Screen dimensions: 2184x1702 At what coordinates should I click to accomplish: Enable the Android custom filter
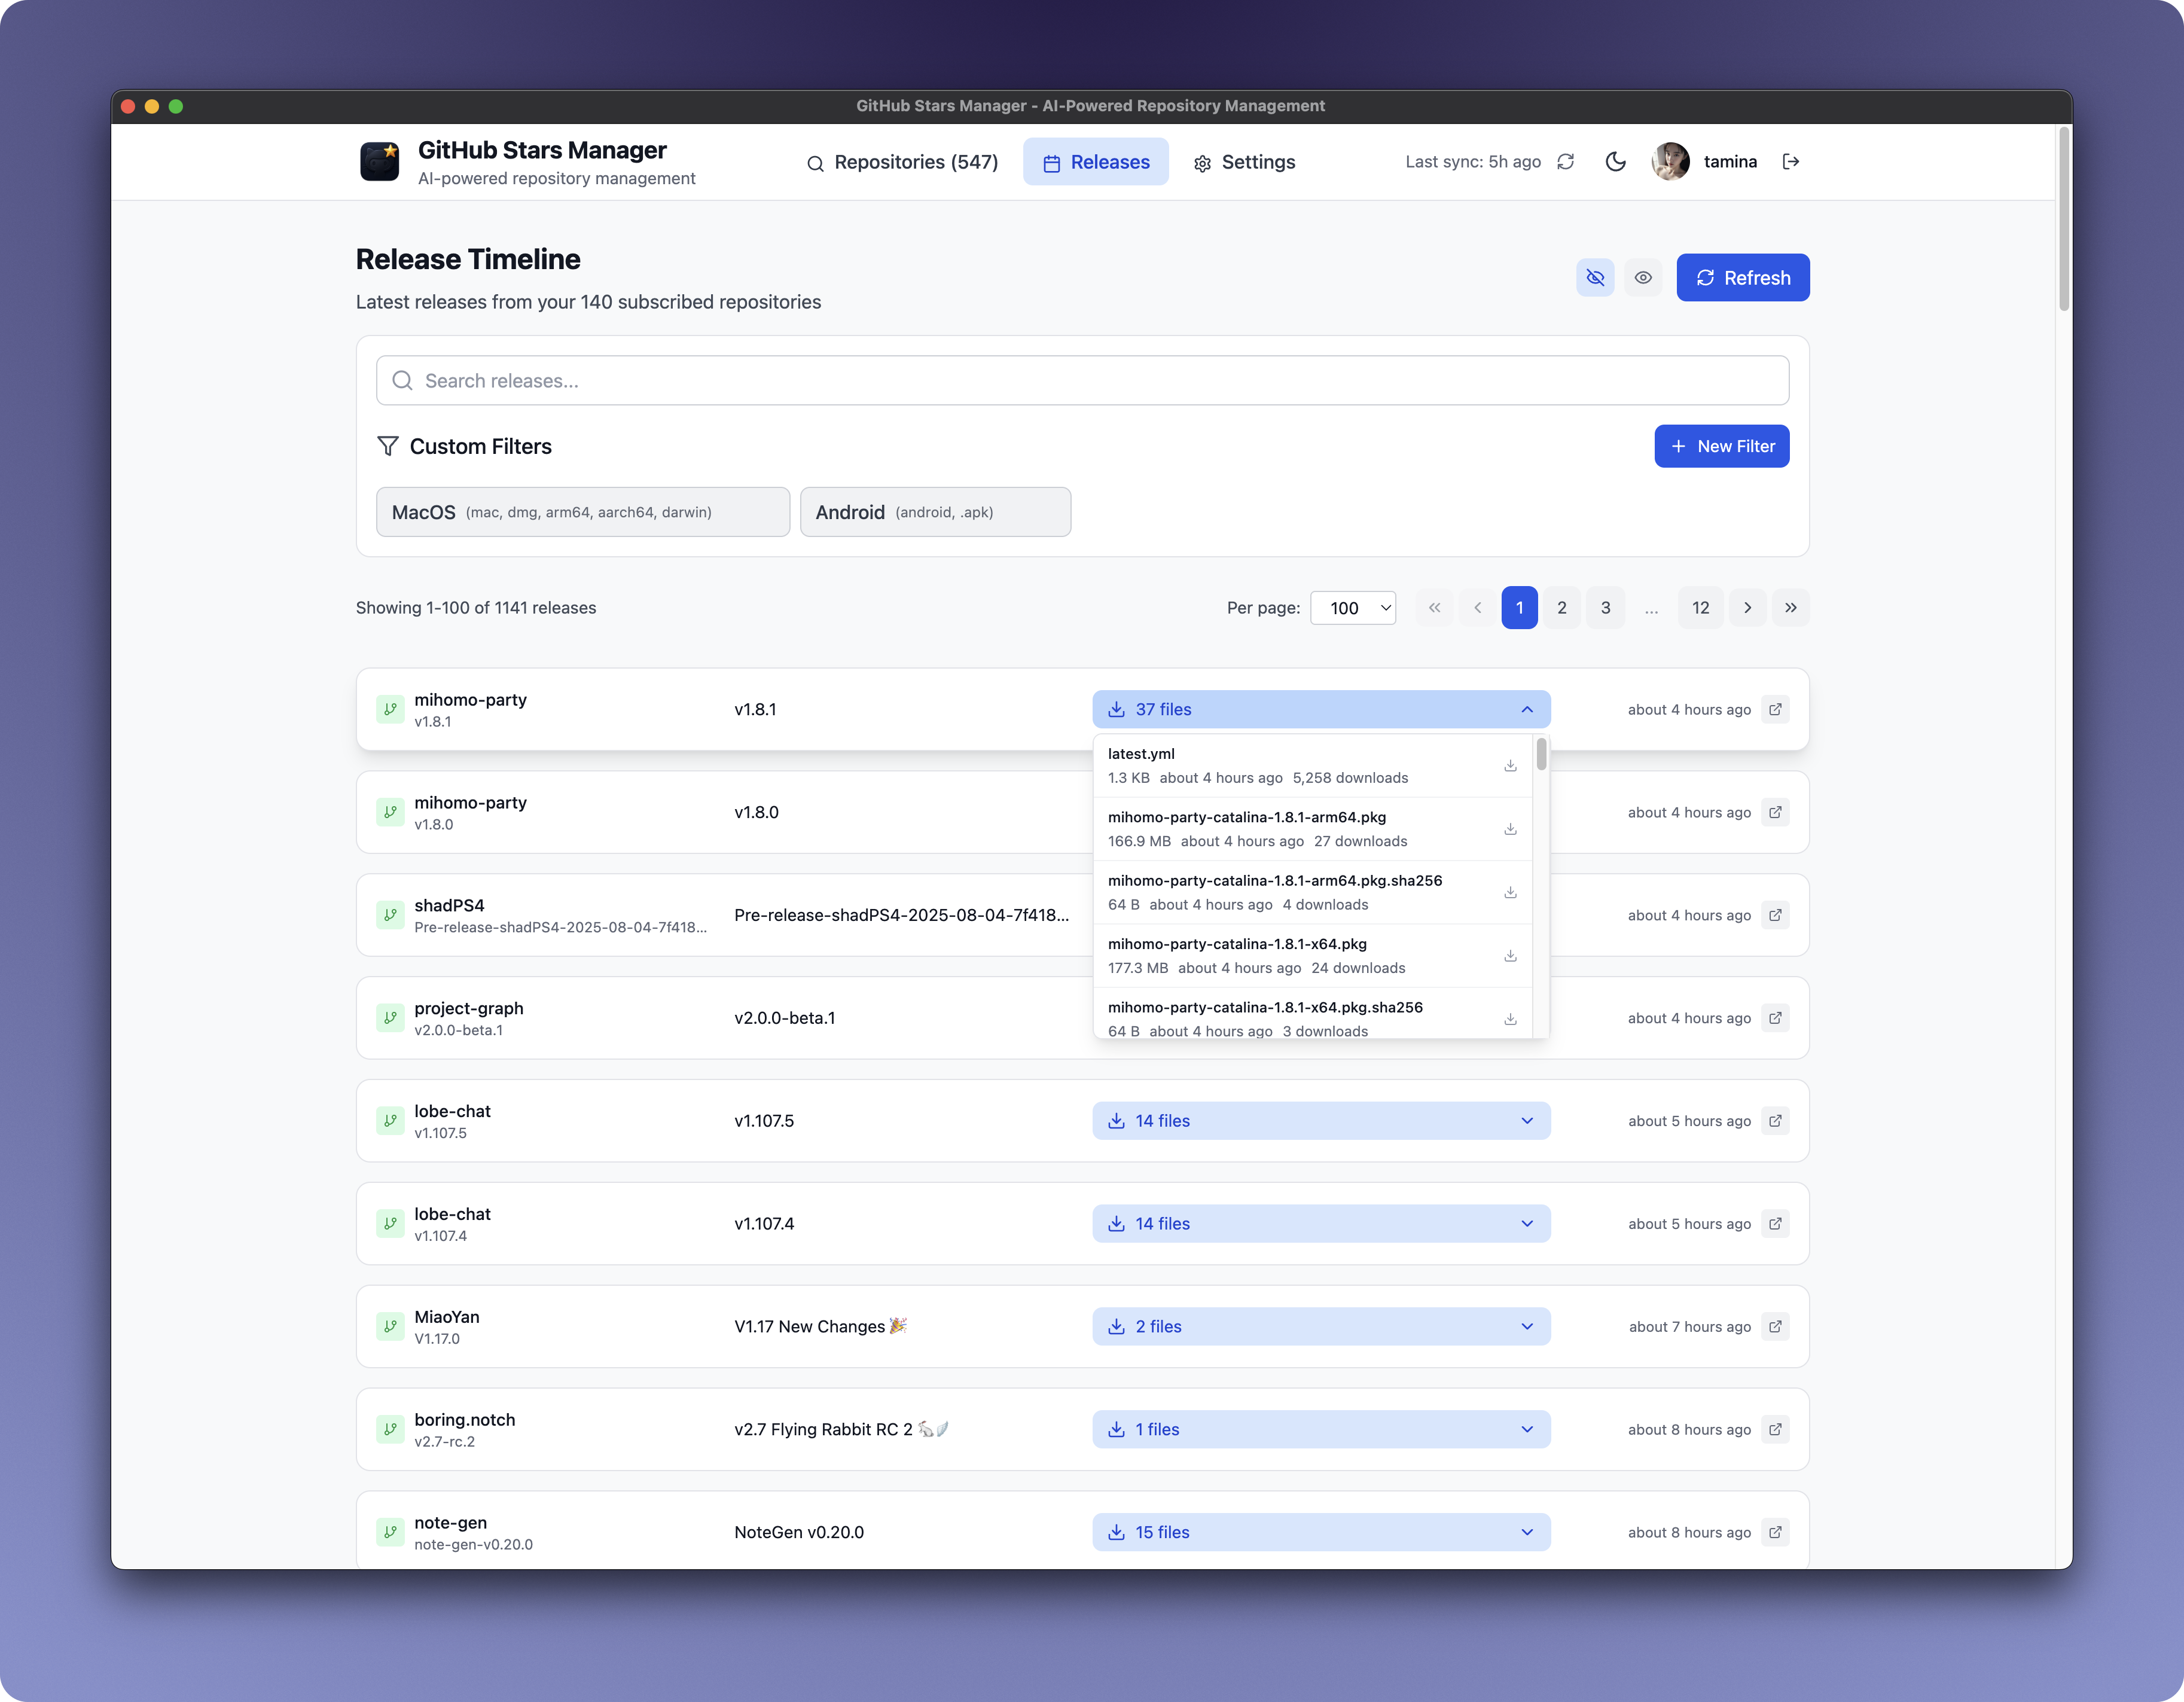click(935, 512)
